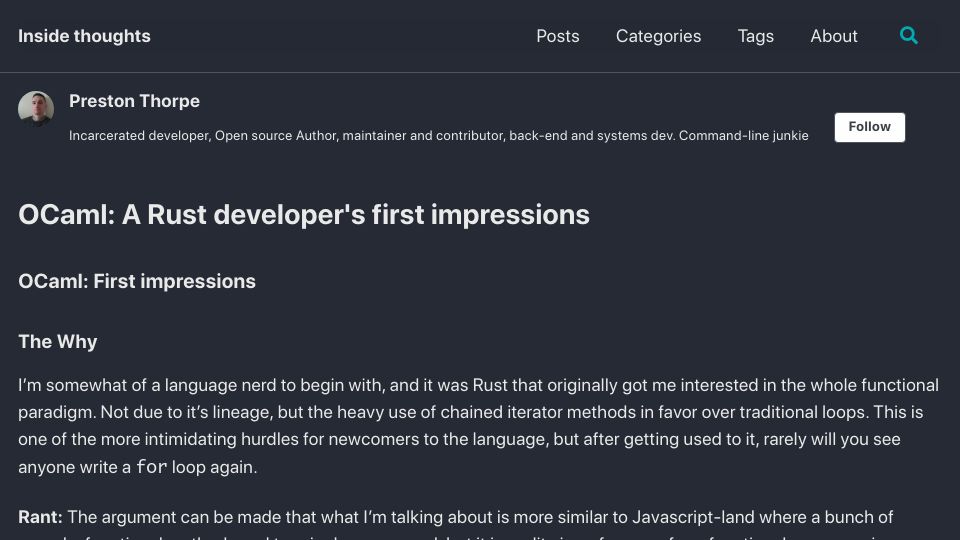The height and width of the screenshot is (540, 960).
Task: Select the "OCaml: First impressions" subheading
Action: pos(137,282)
